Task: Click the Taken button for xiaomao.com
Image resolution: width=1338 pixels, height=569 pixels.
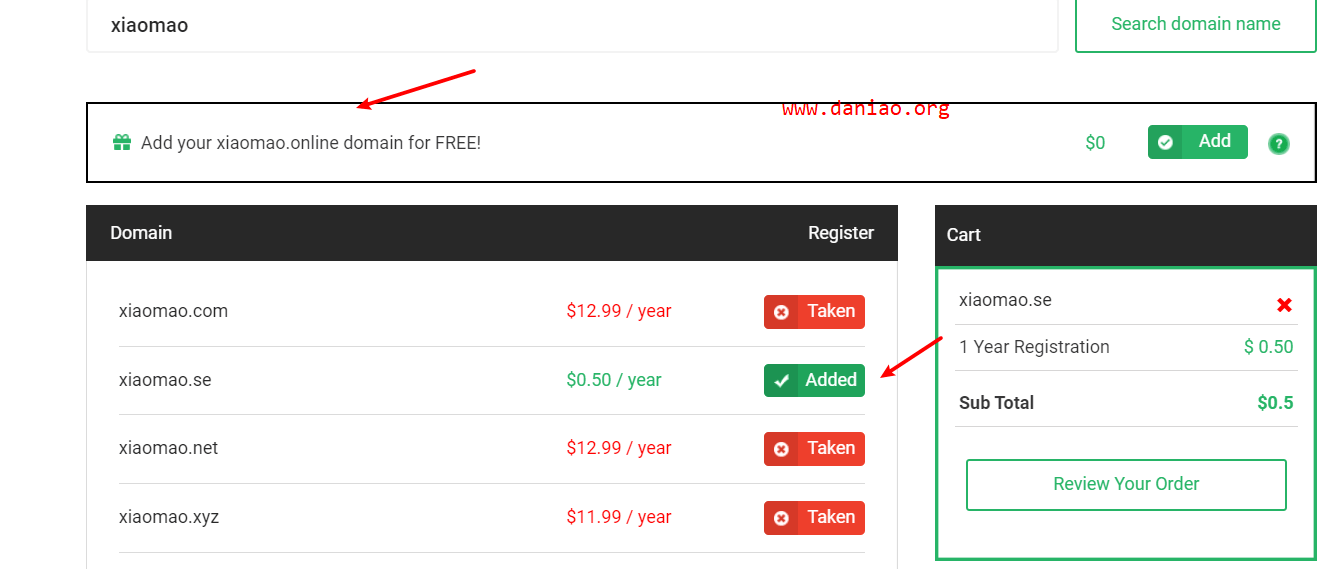Action: point(814,311)
